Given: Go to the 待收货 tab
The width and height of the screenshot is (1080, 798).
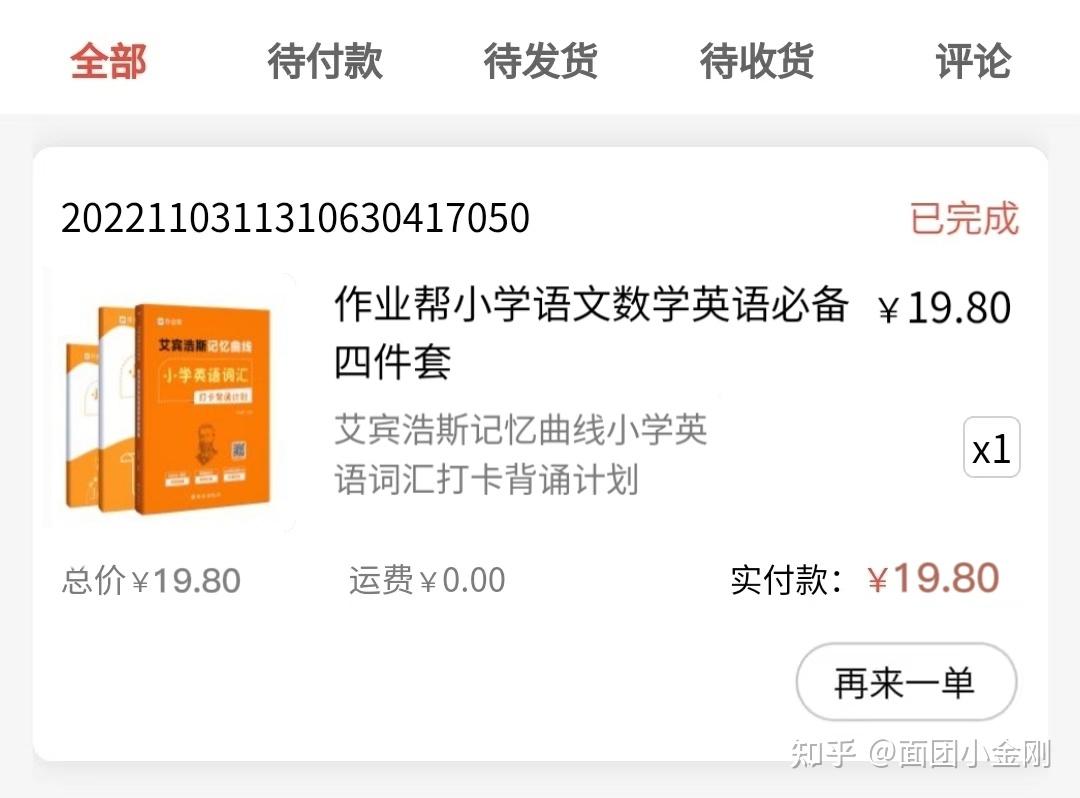Looking at the screenshot, I should pos(757,61).
